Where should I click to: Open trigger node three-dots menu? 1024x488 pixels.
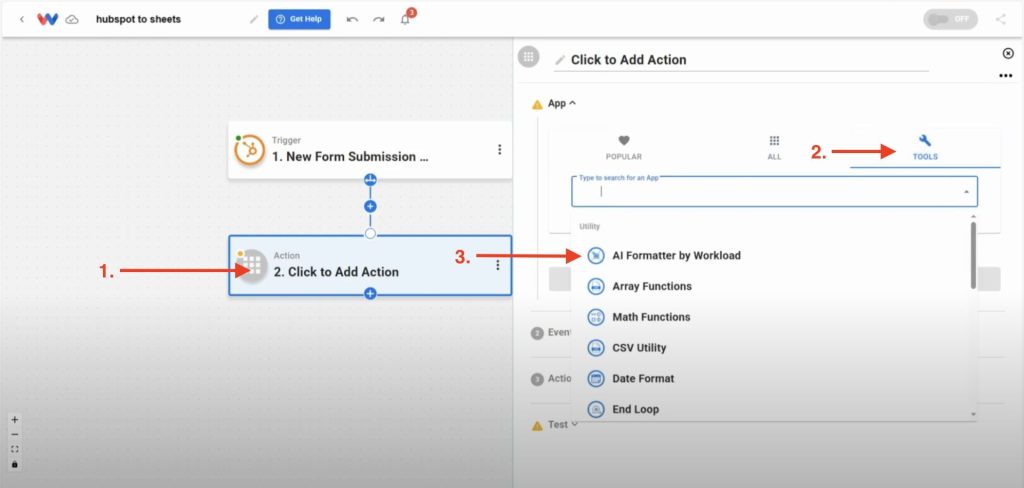500,150
